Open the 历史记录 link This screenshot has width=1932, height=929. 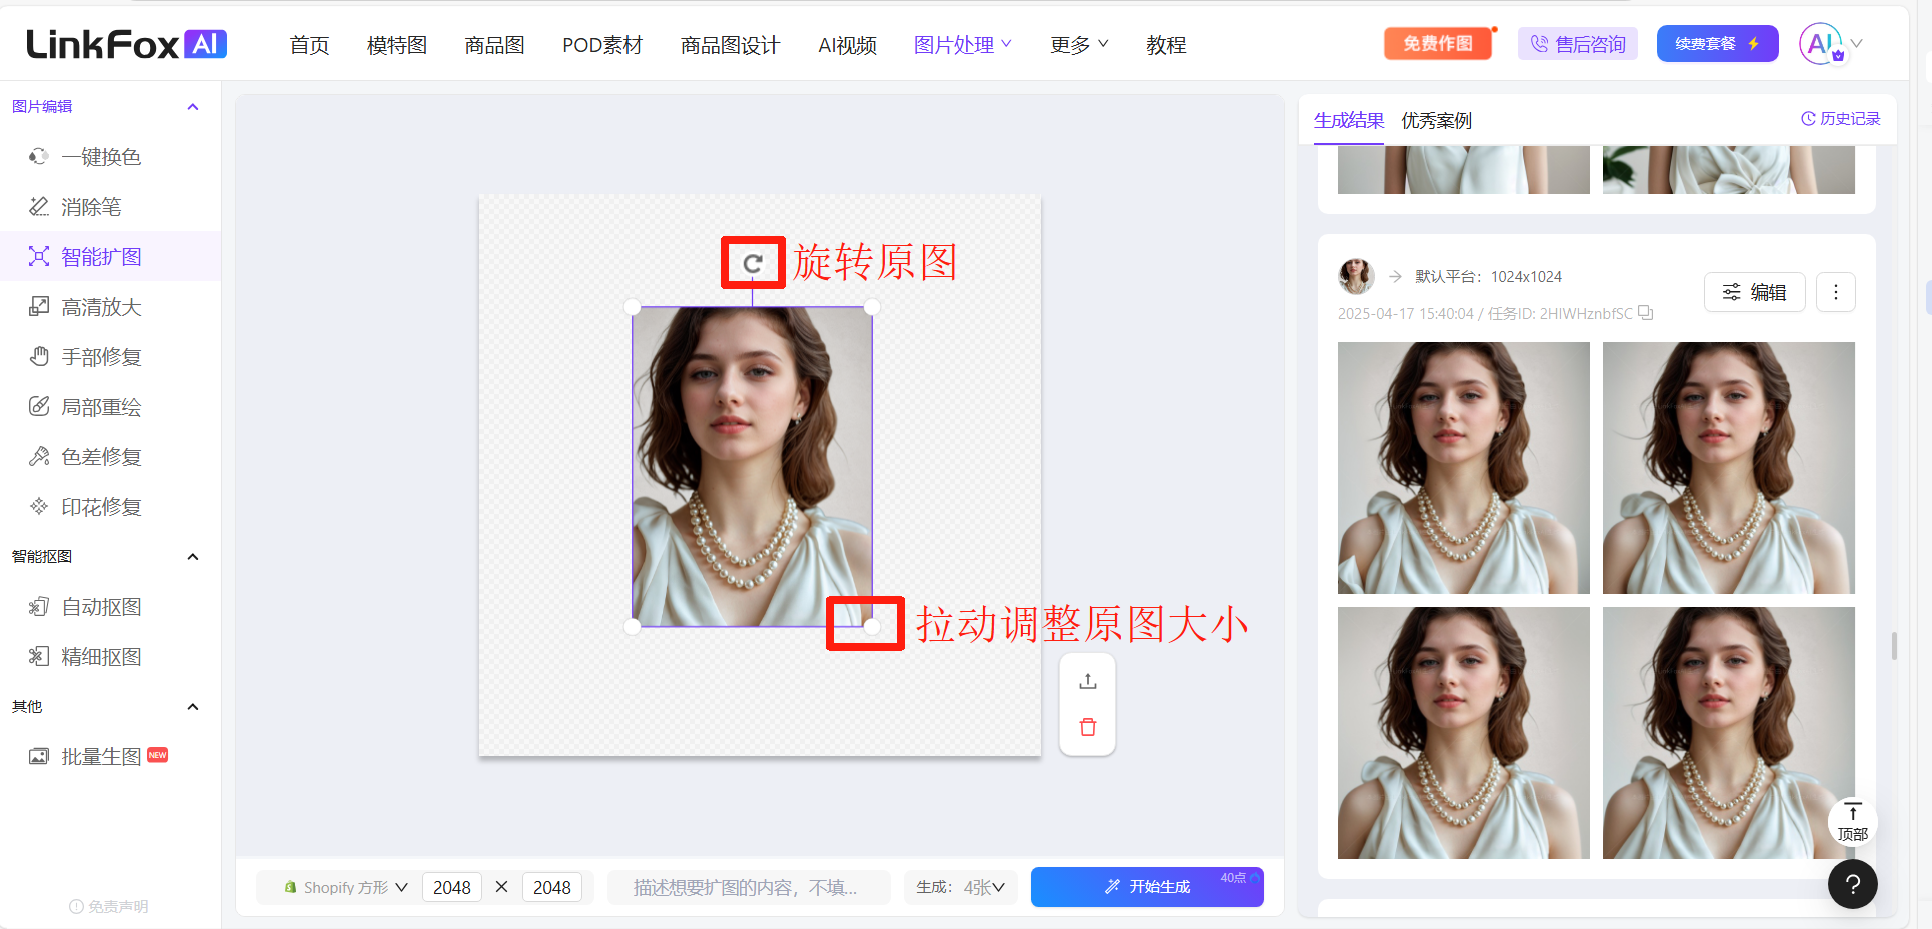1840,119
